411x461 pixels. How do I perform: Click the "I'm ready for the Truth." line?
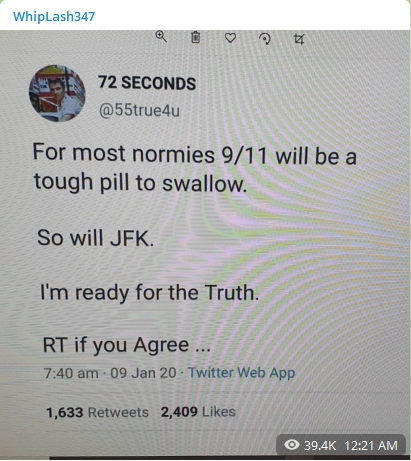pyautogui.click(x=150, y=292)
